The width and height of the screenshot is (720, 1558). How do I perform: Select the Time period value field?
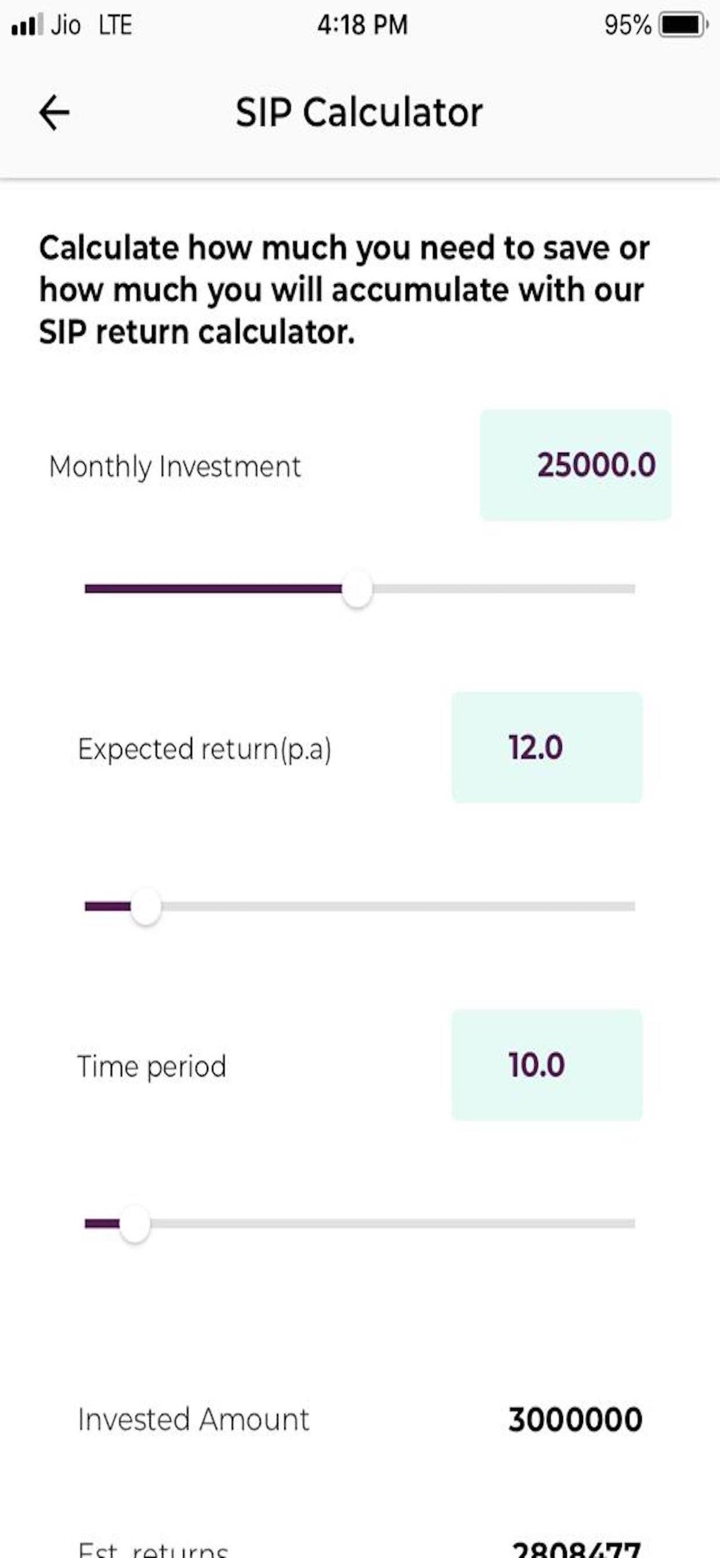(546, 1065)
